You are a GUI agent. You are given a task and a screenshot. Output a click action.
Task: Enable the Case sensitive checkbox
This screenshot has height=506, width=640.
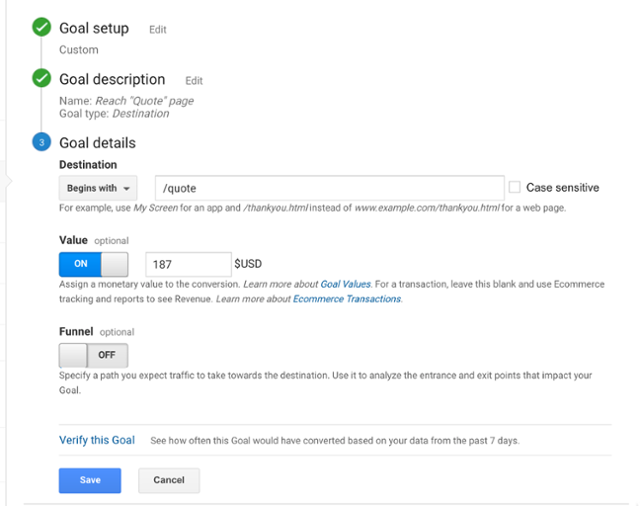[515, 187]
